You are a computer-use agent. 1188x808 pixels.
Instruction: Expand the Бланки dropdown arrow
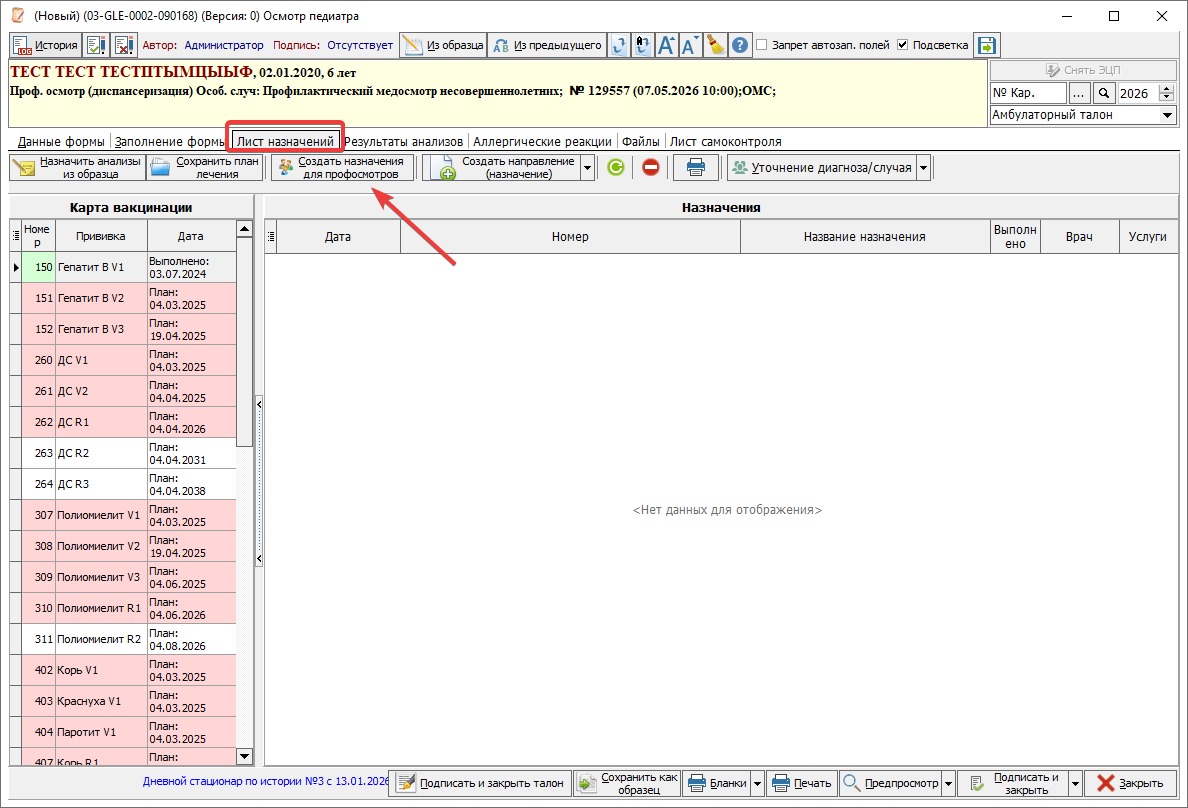click(758, 783)
